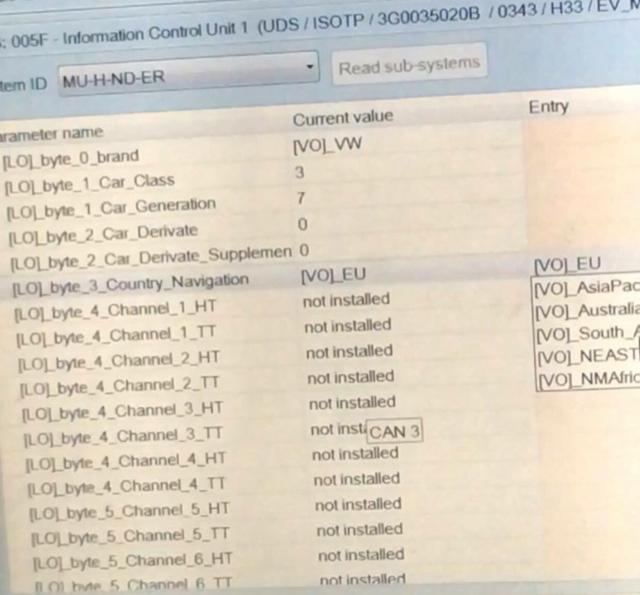The width and height of the screenshot is (640, 595).
Task: Select the [LO]_byte_1_Car_Class parameter
Action: point(89,184)
